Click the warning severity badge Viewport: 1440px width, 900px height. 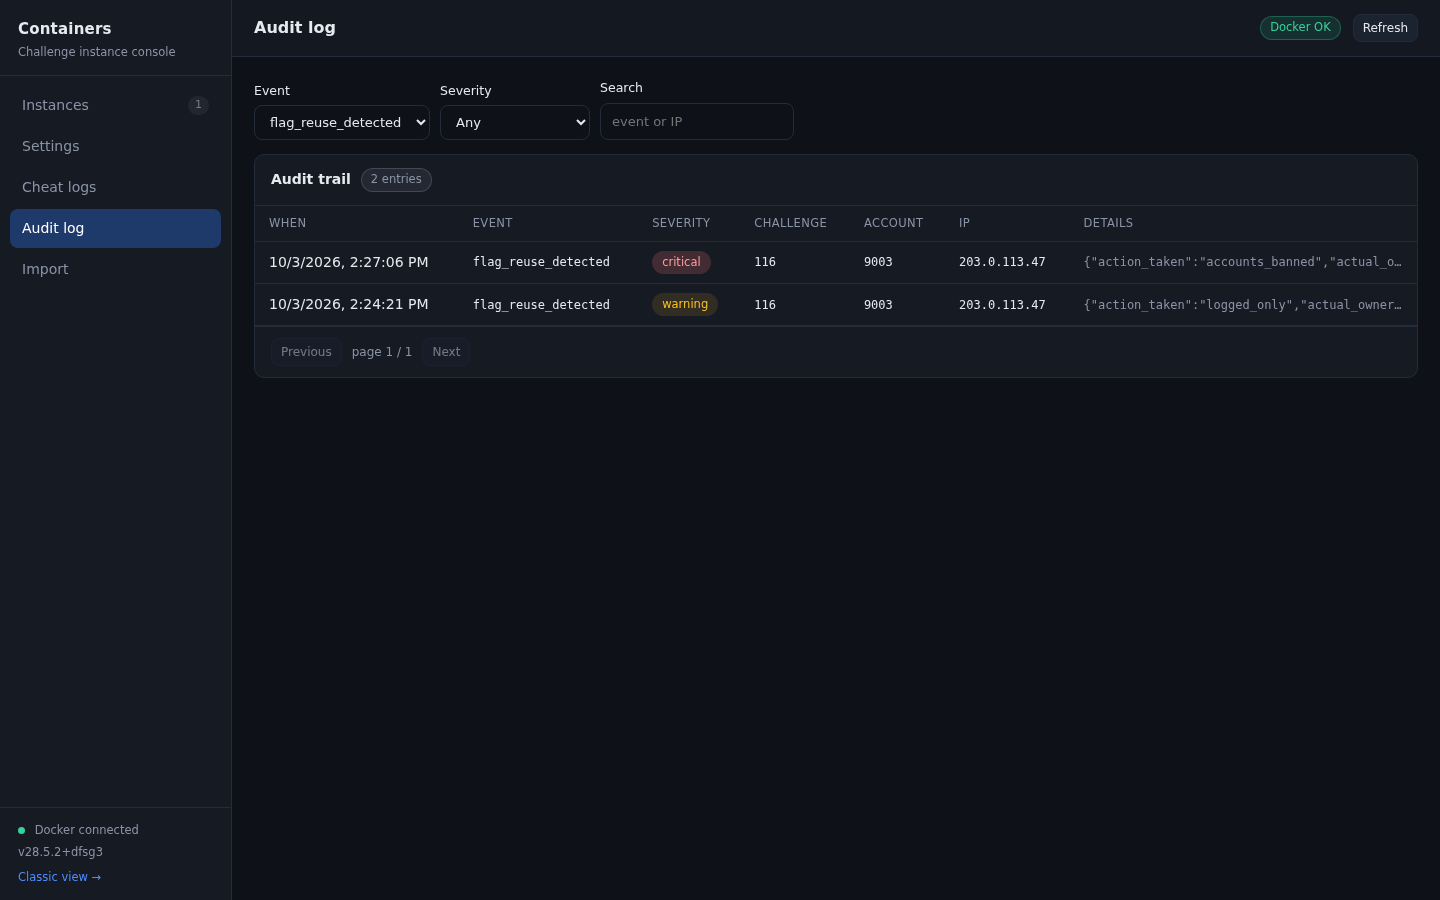685,304
